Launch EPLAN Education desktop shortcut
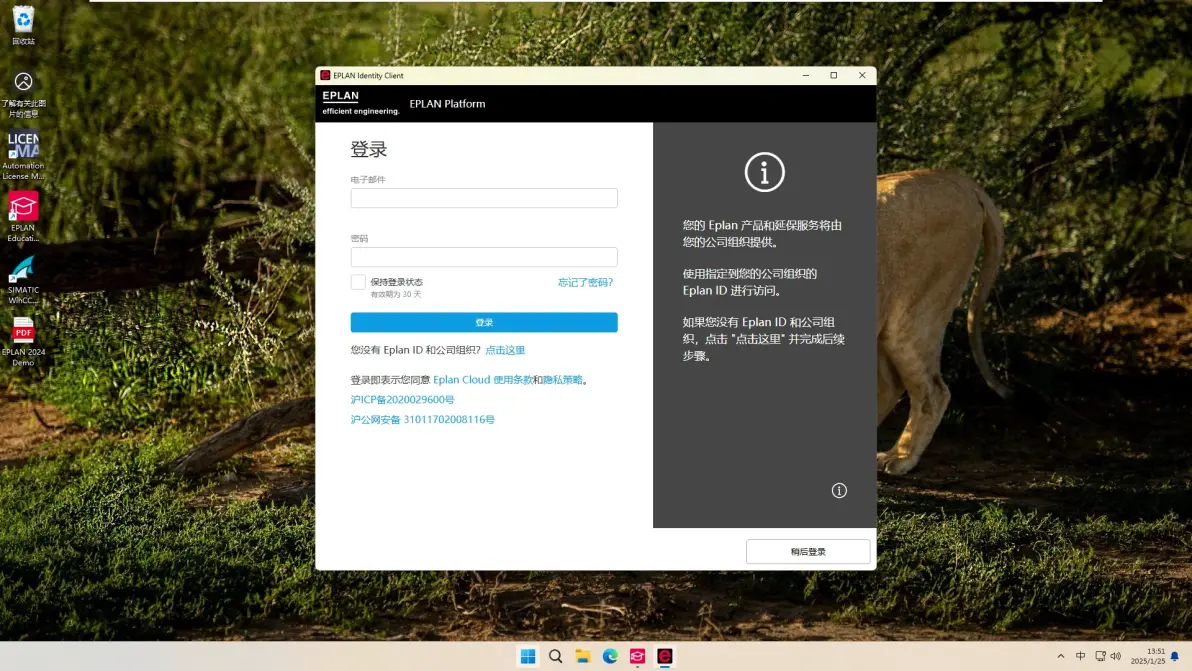Screen dimensions: 1192x671 coord(23,217)
